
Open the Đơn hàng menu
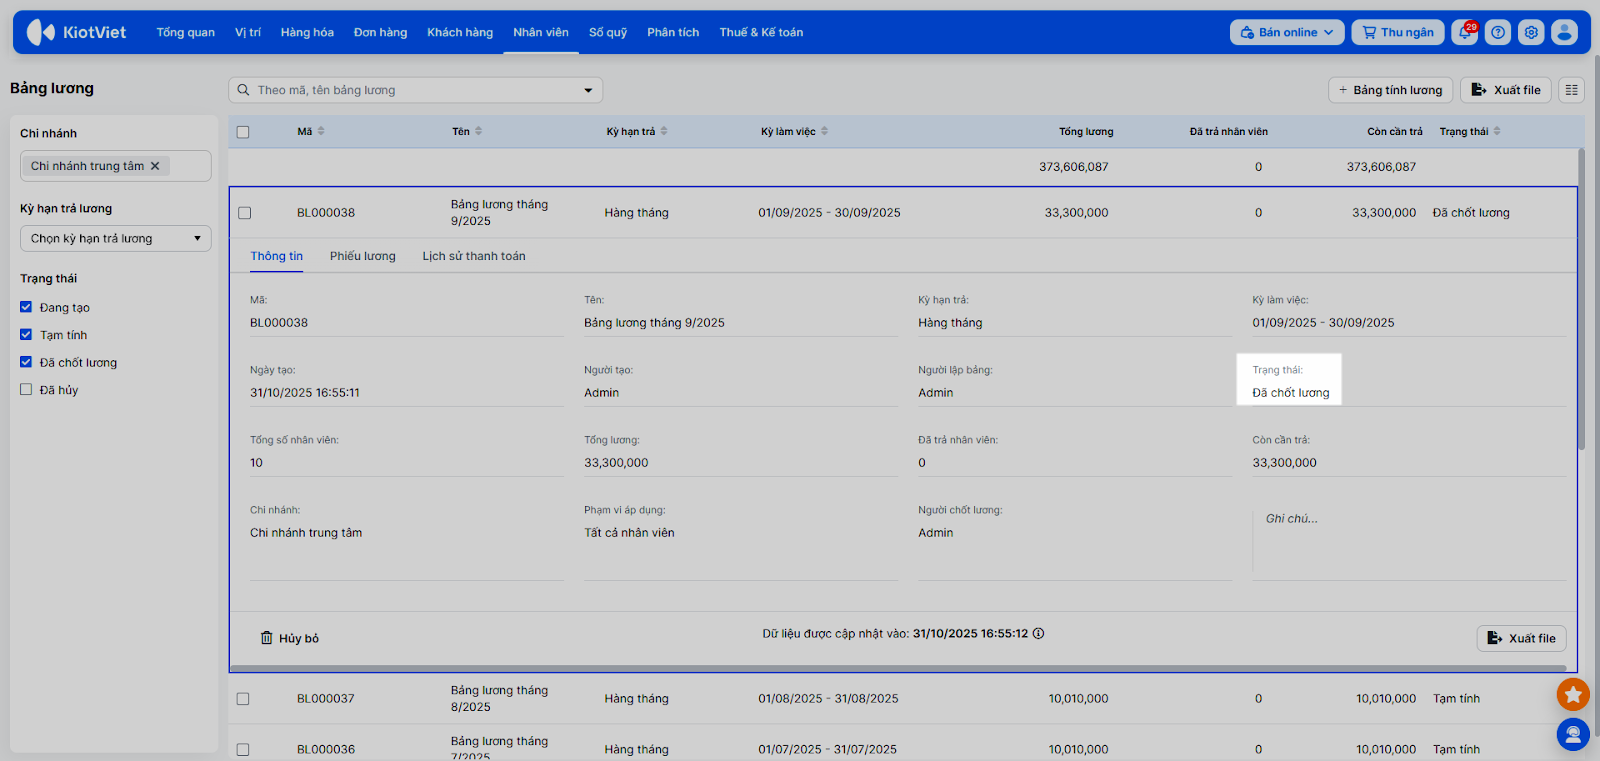(380, 32)
